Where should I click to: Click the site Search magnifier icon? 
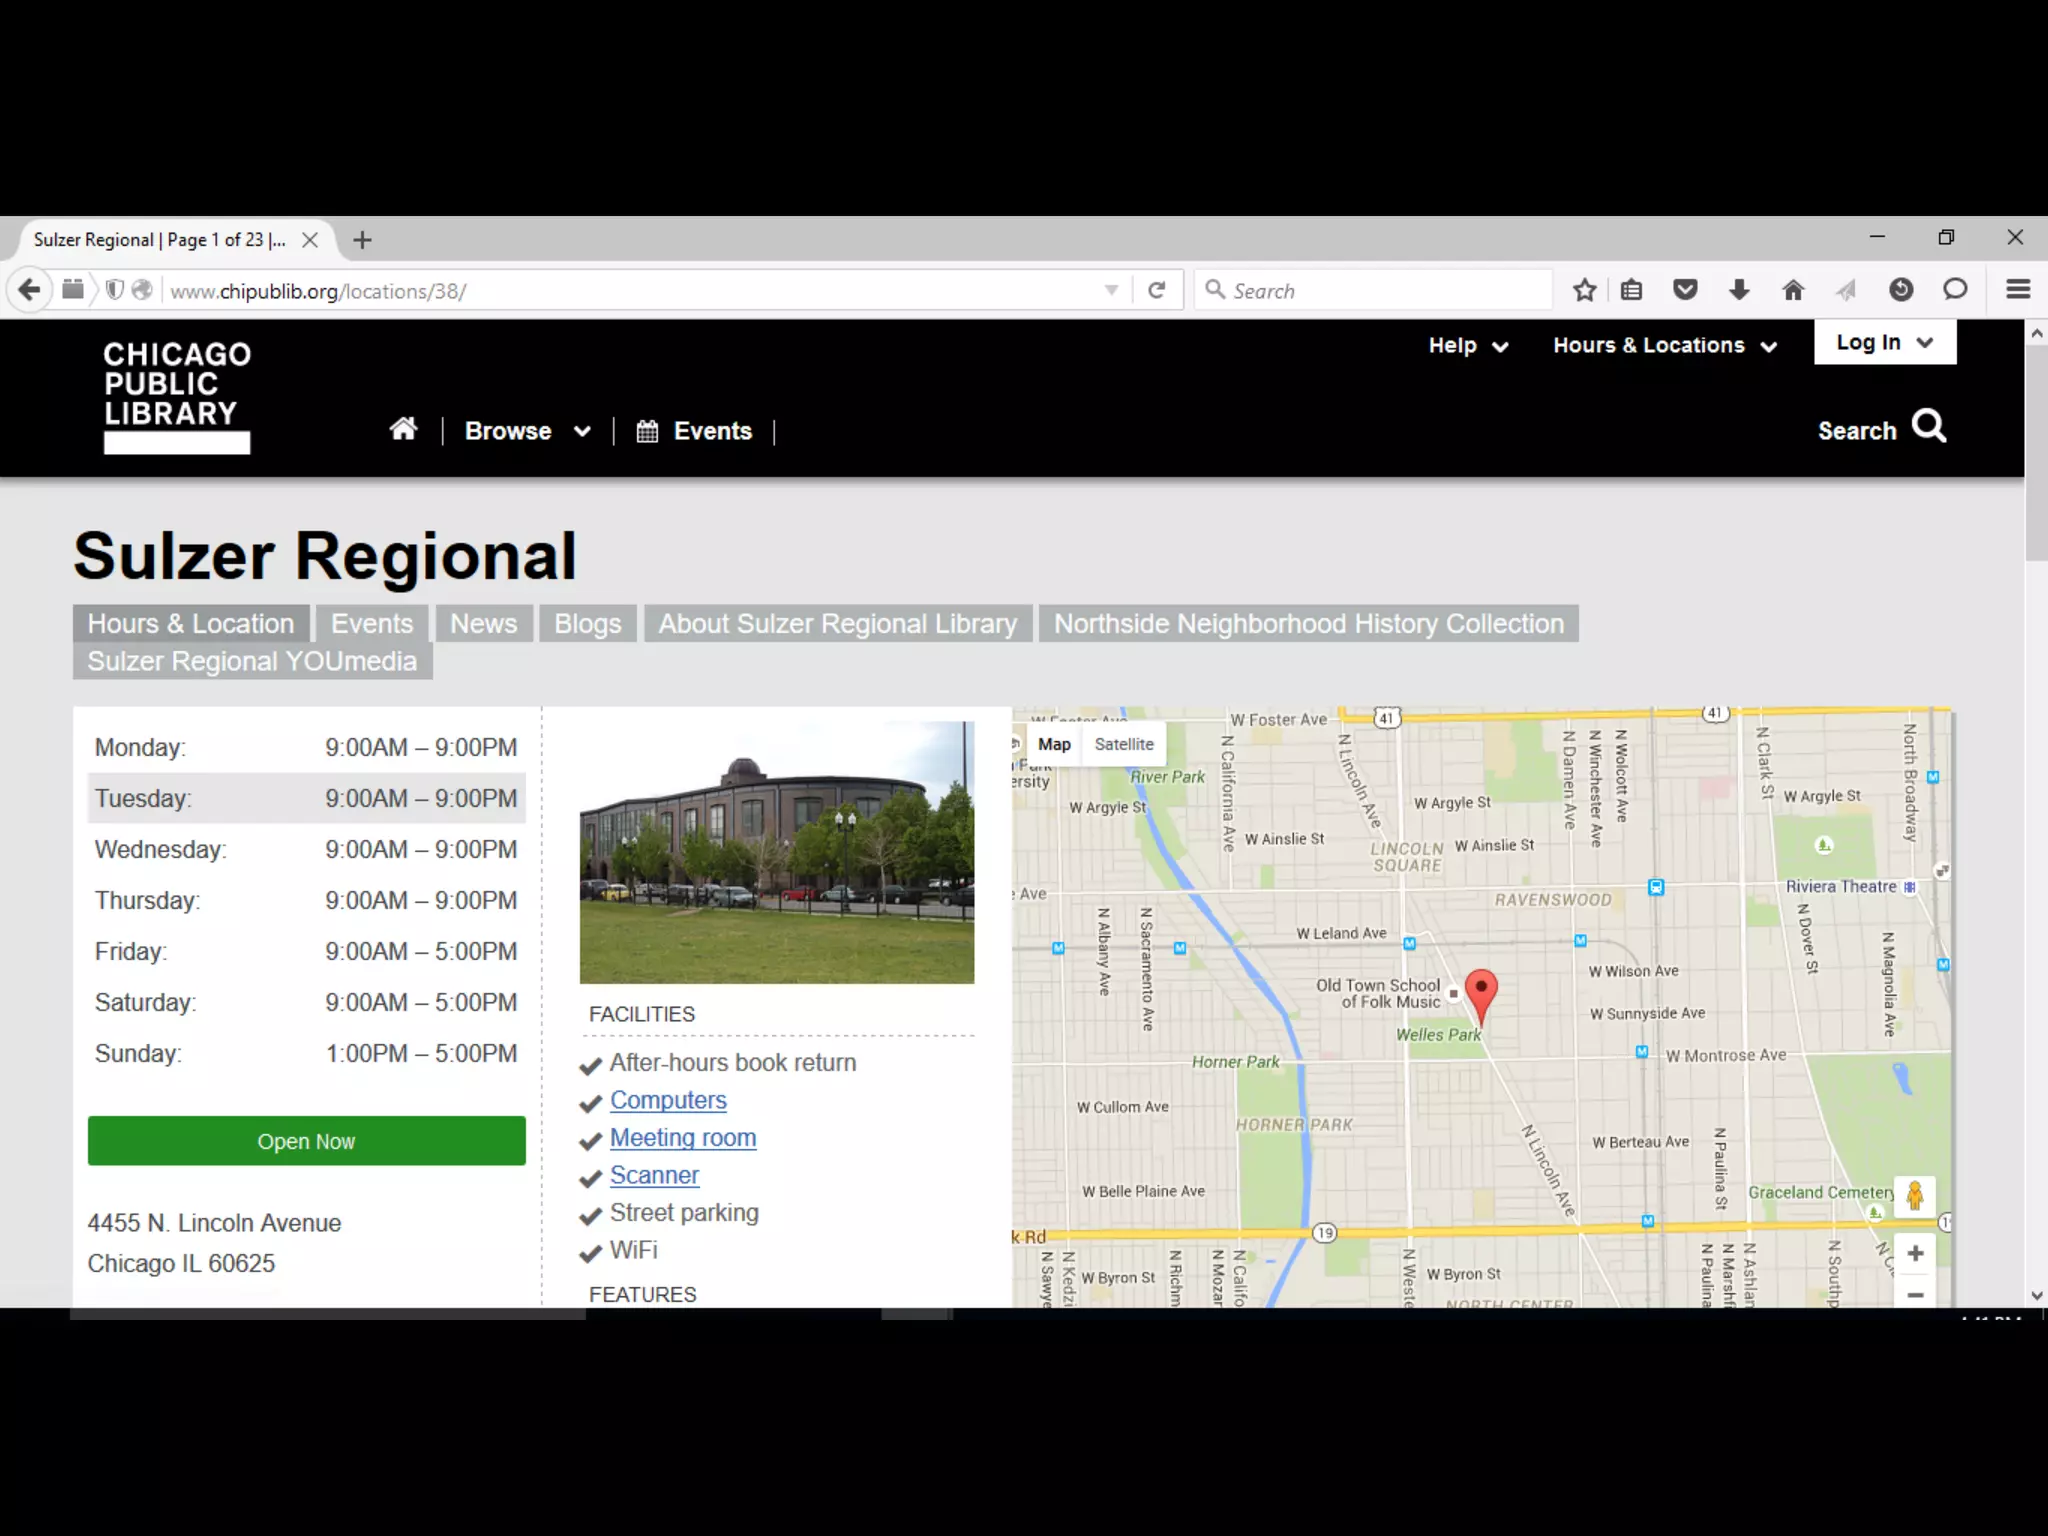[x=1929, y=427]
